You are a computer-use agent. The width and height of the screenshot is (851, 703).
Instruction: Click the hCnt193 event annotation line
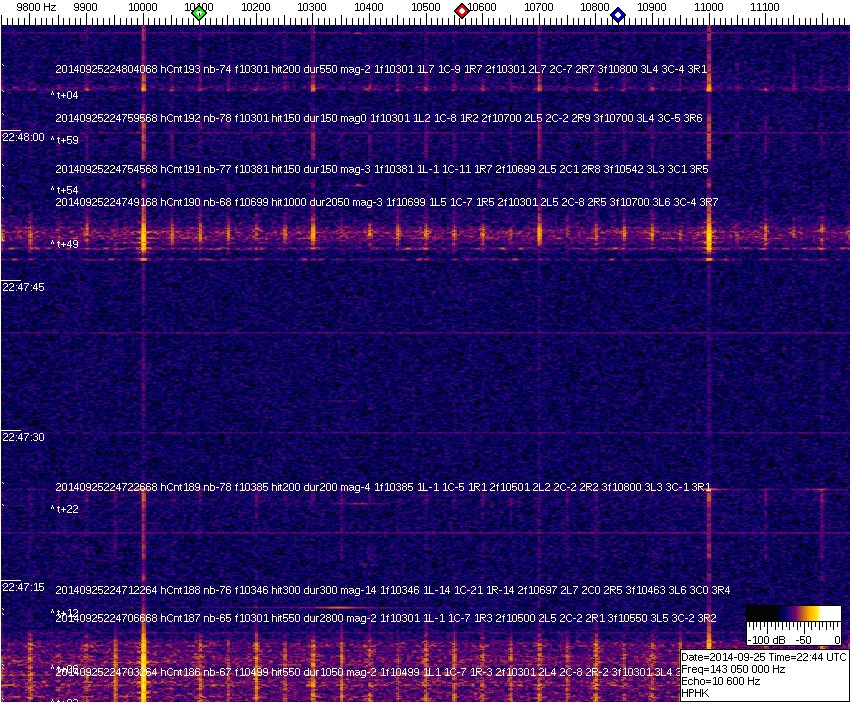[x=382, y=70]
